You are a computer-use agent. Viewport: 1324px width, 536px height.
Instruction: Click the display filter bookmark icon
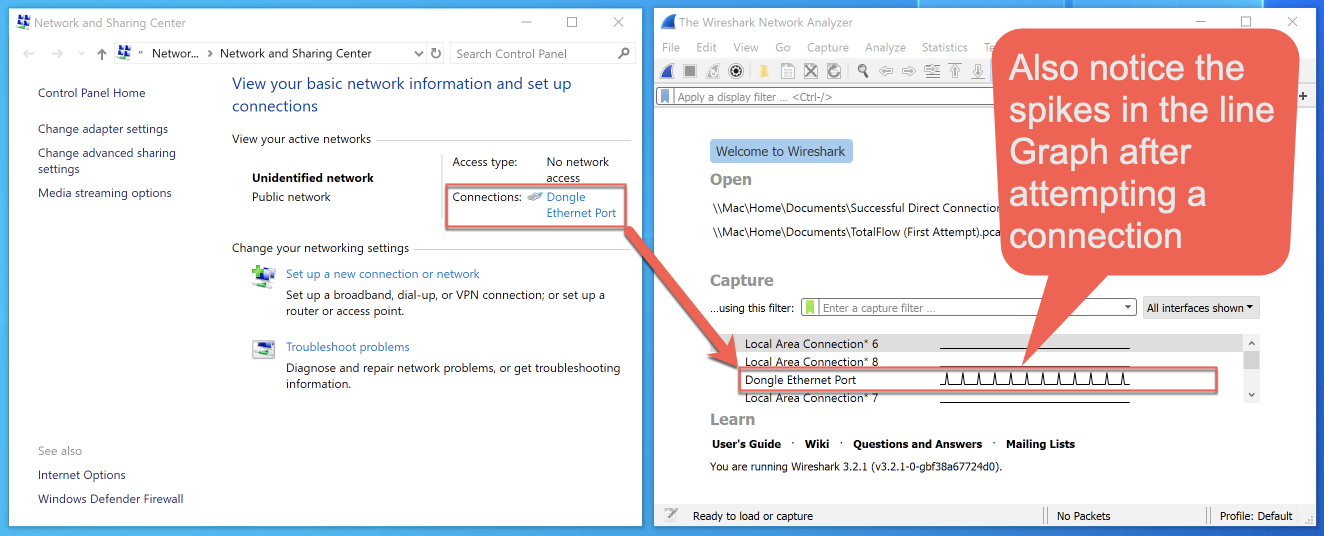tap(665, 97)
